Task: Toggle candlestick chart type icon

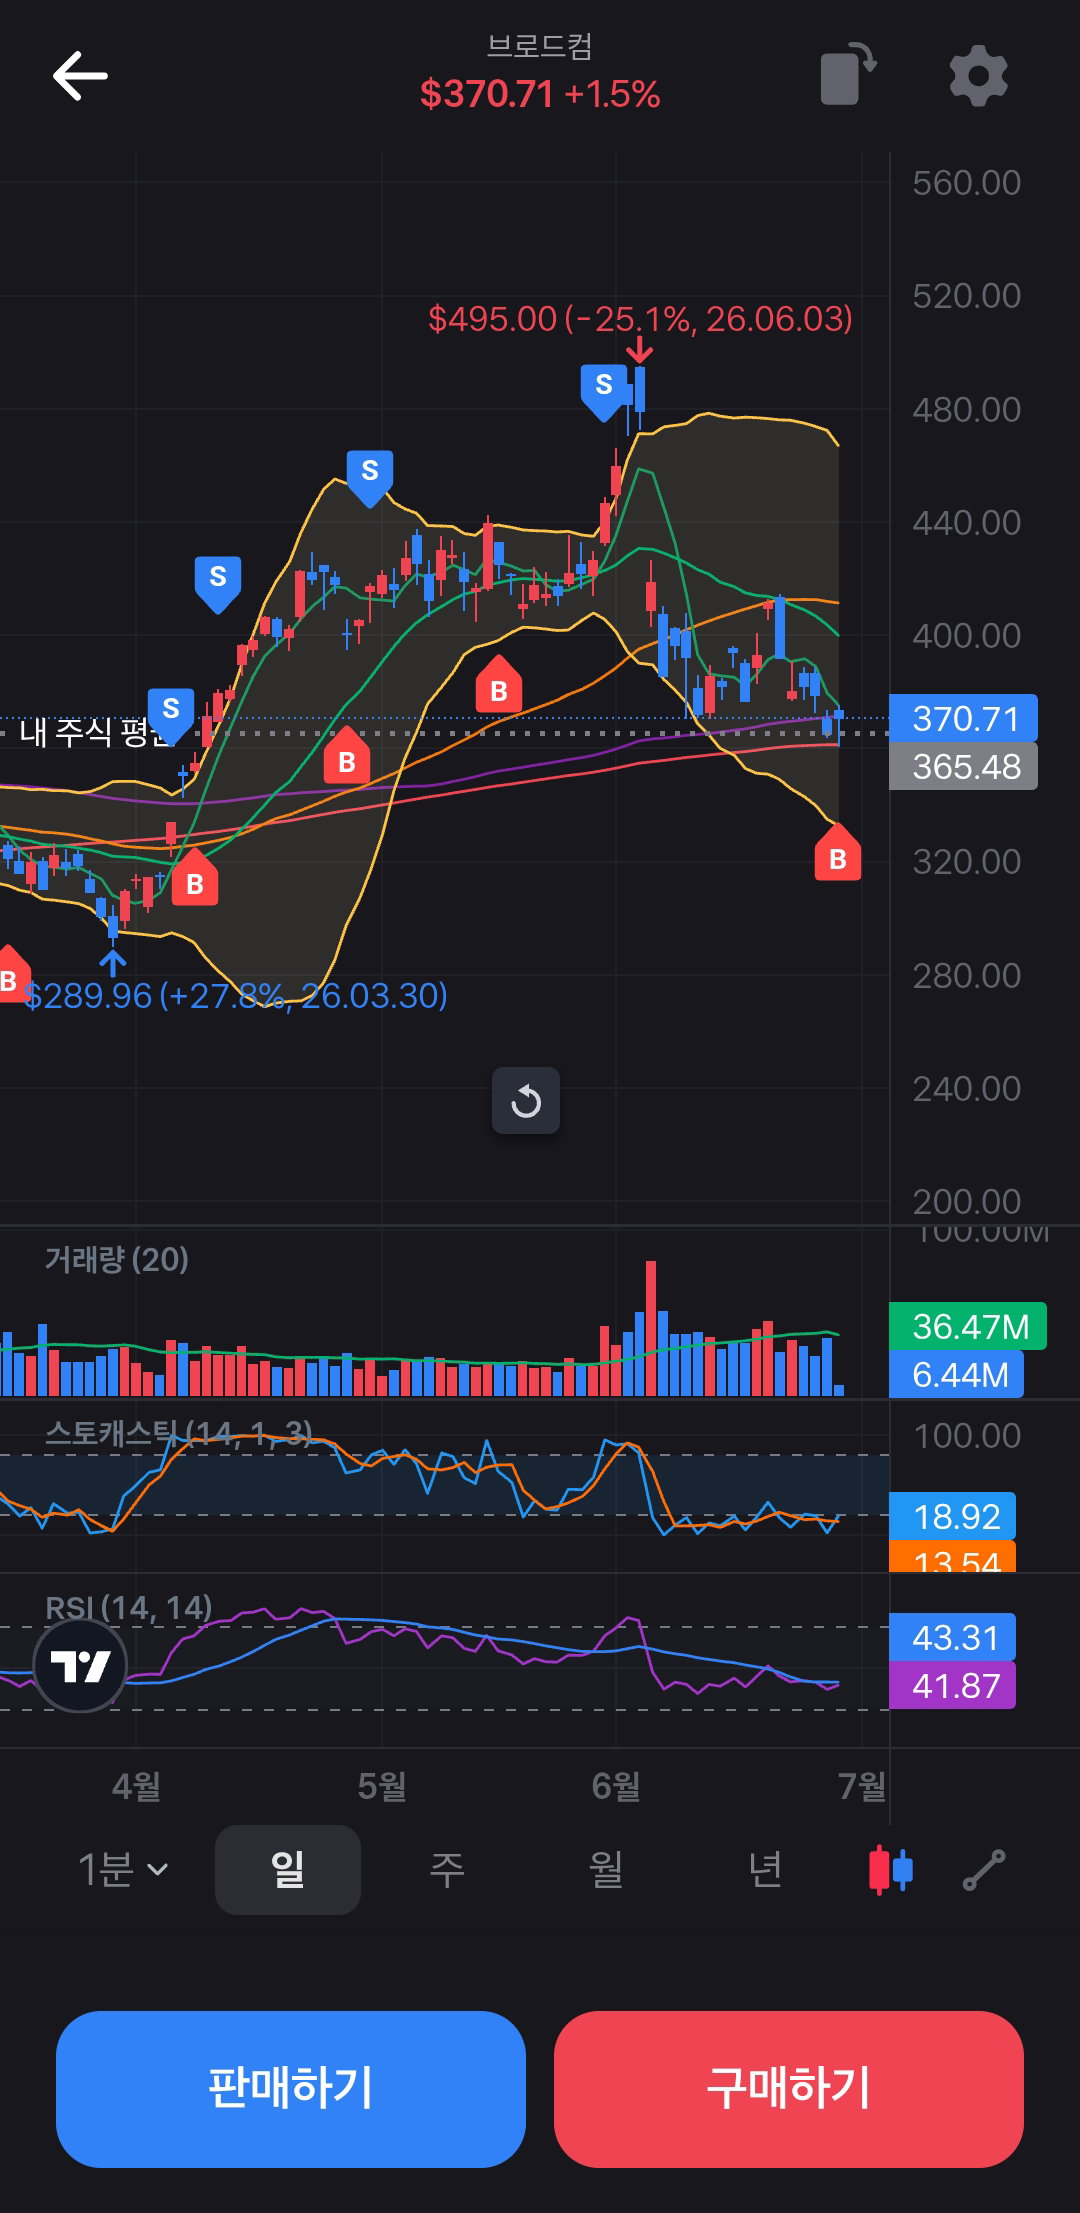Action: (x=890, y=1869)
